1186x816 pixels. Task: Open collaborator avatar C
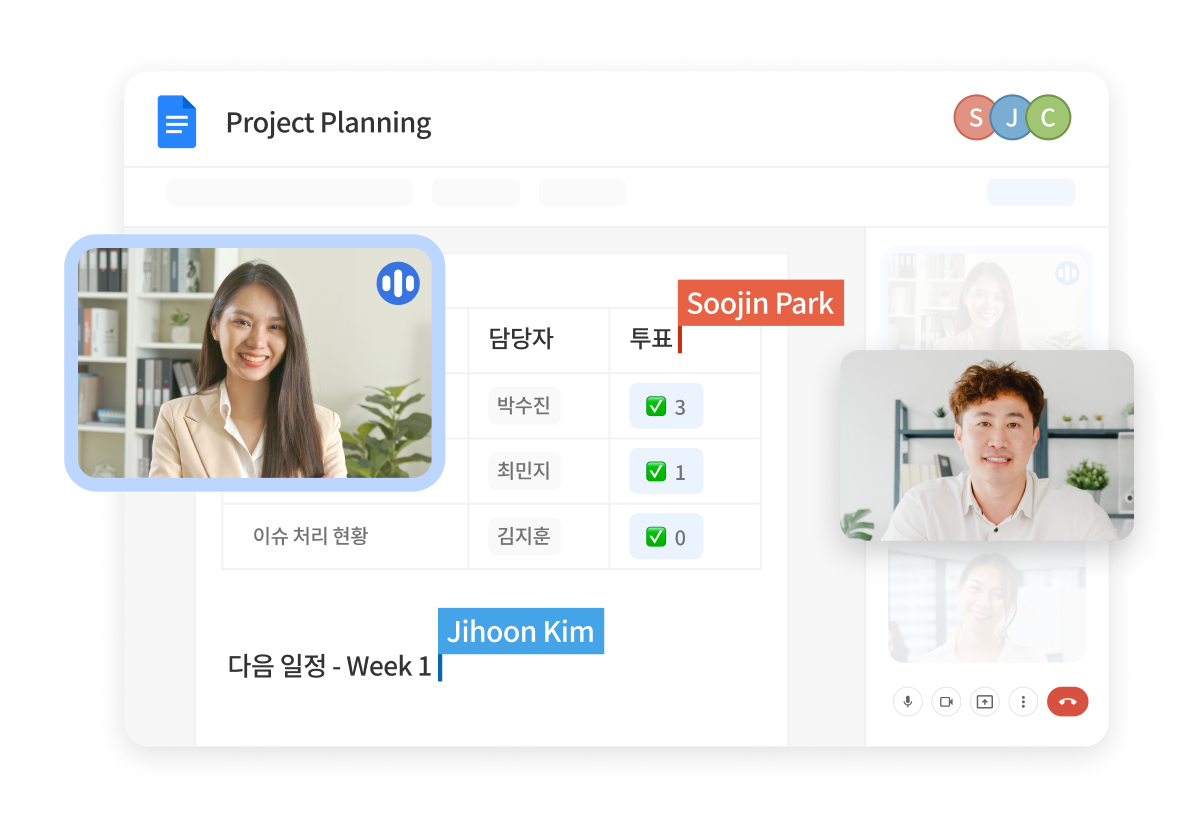tap(1048, 117)
